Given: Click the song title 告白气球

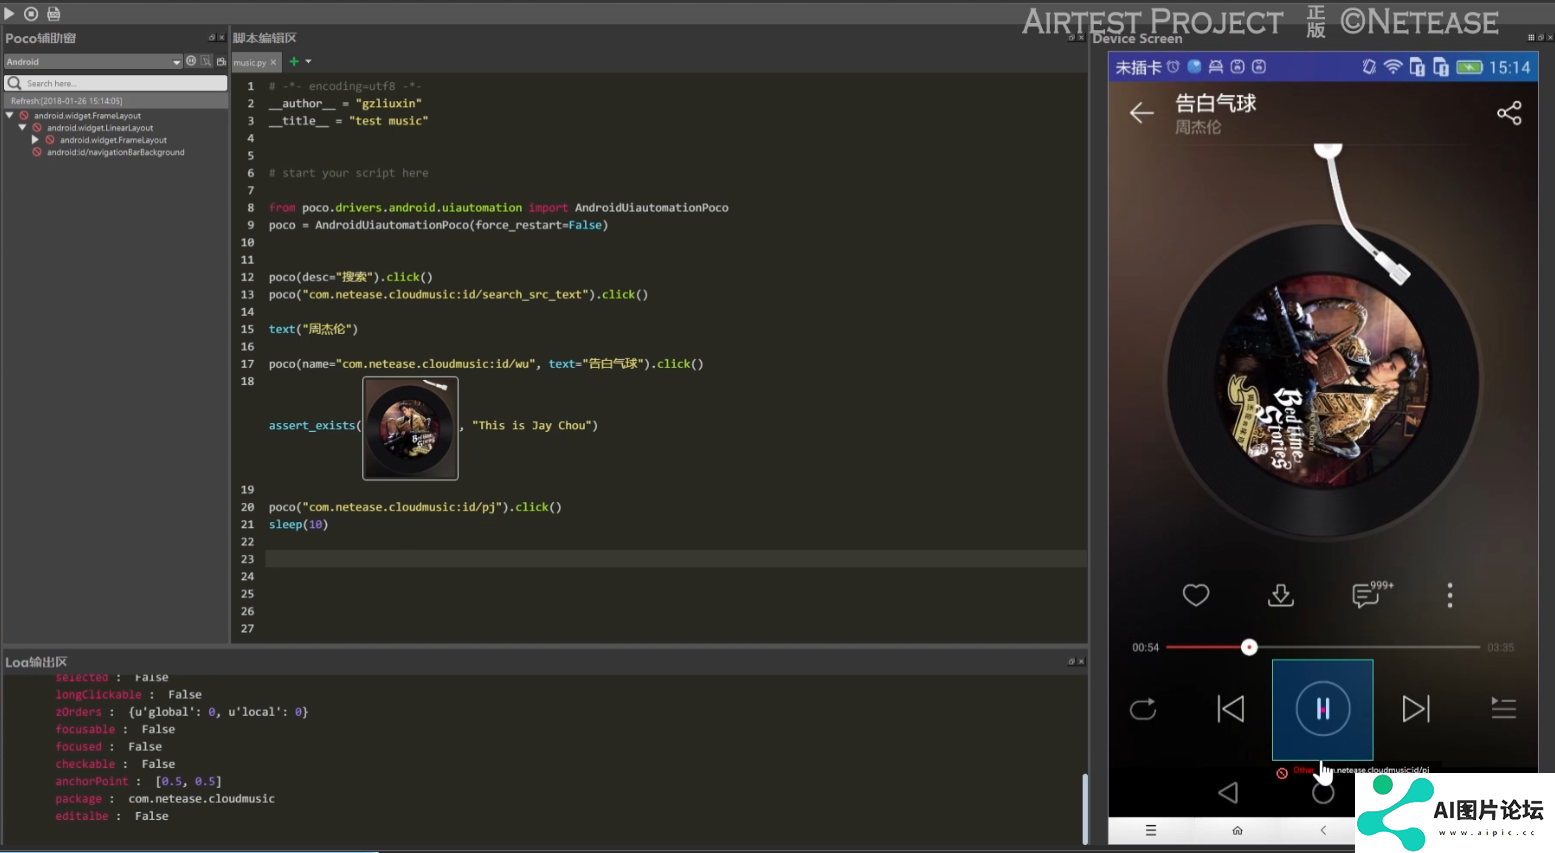Looking at the screenshot, I should tap(1215, 103).
